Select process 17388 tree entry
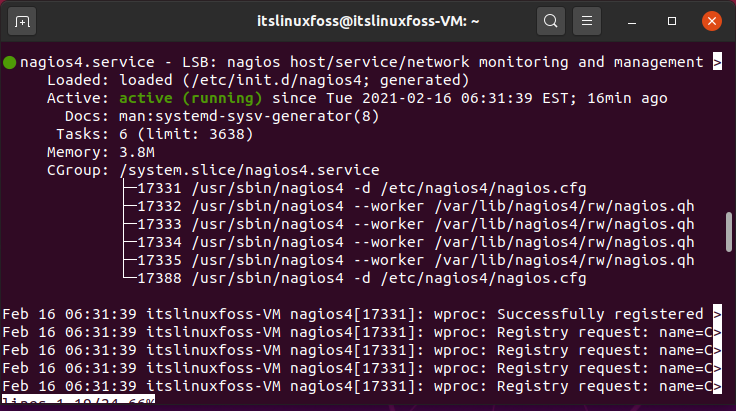Image resolution: width=736 pixels, height=411 pixels. (x=361, y=279)
